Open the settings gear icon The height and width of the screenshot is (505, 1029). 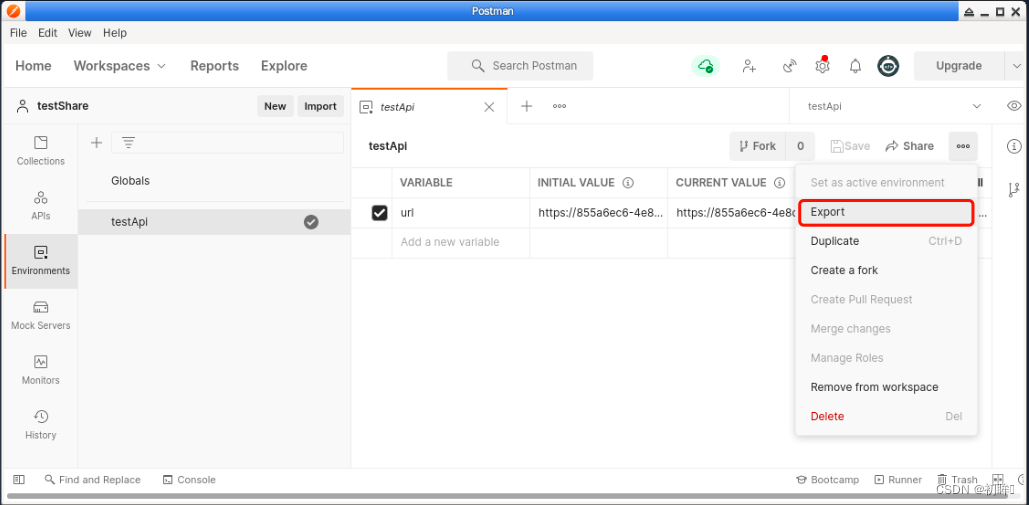click(822, 66)
